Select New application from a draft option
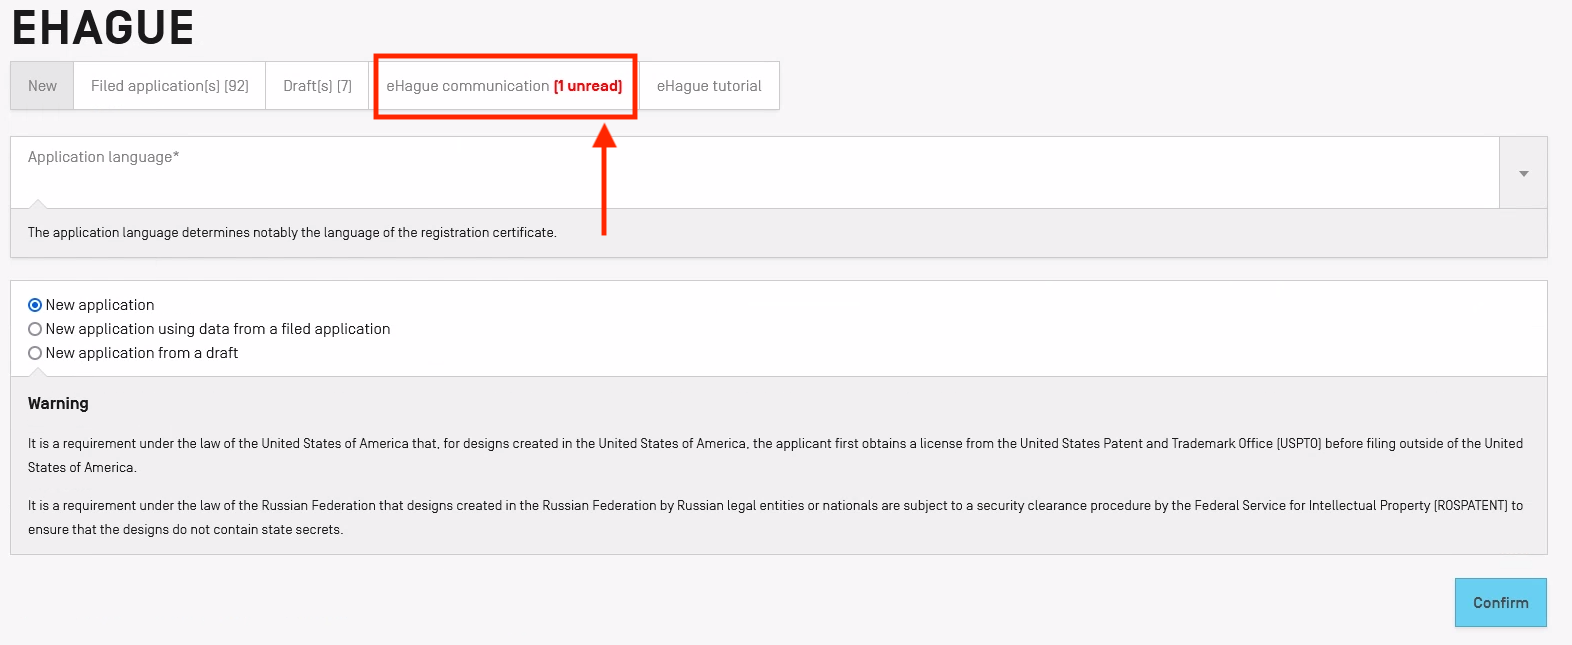Screen dimensions: 1572x645 pyautogui.click(x=35, y=353)
